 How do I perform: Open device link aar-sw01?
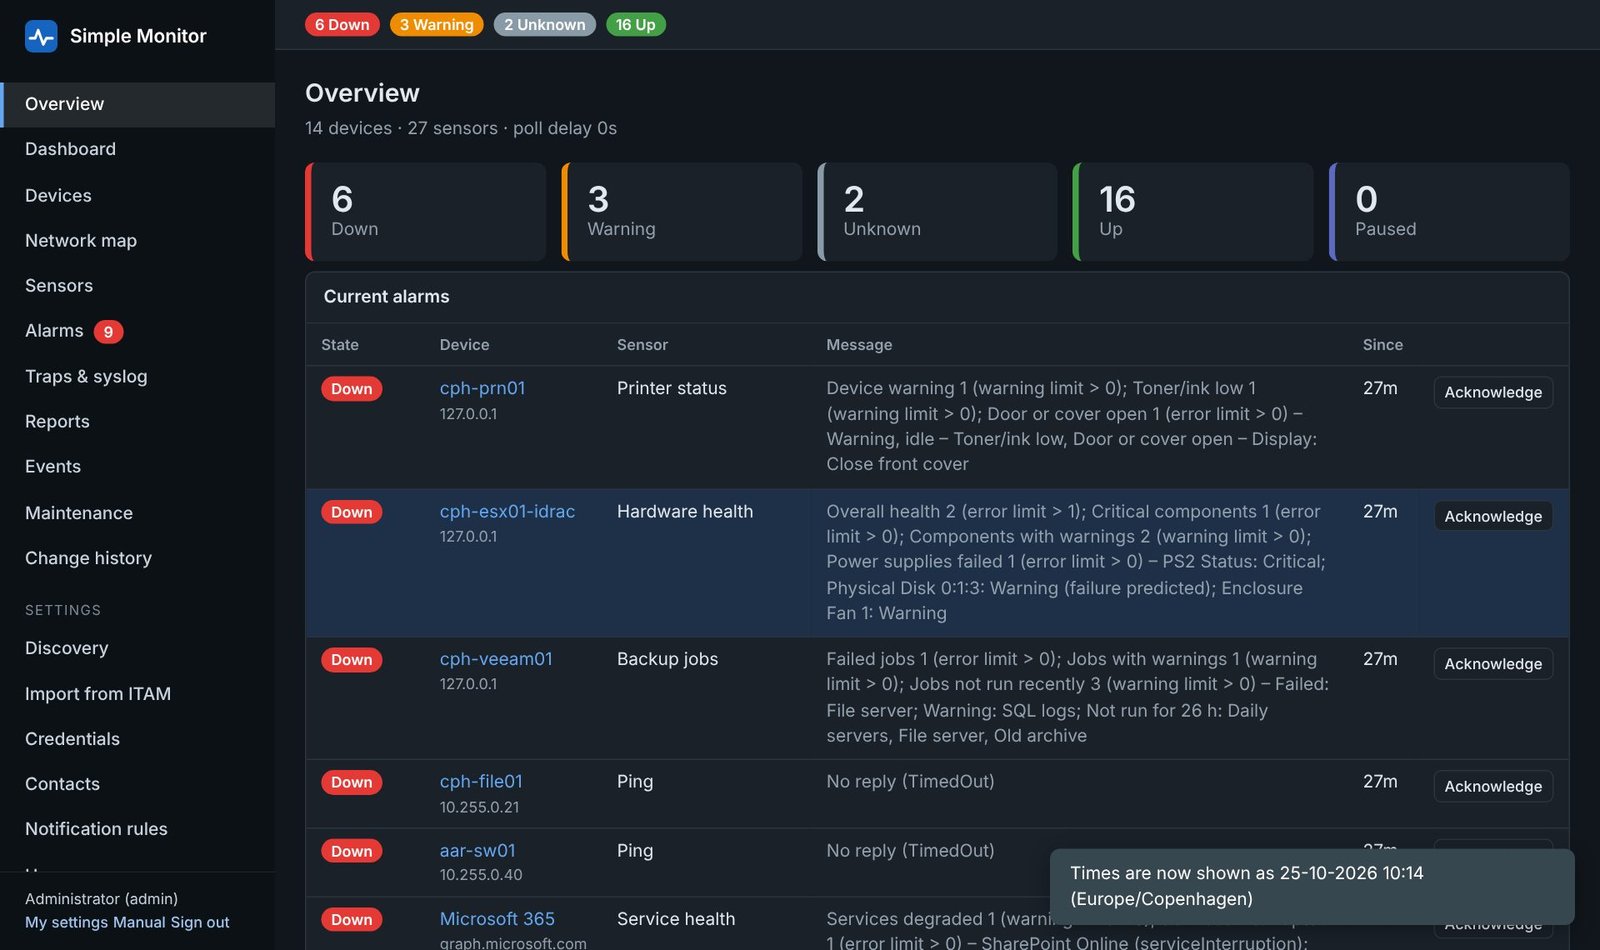pos(478,850)
